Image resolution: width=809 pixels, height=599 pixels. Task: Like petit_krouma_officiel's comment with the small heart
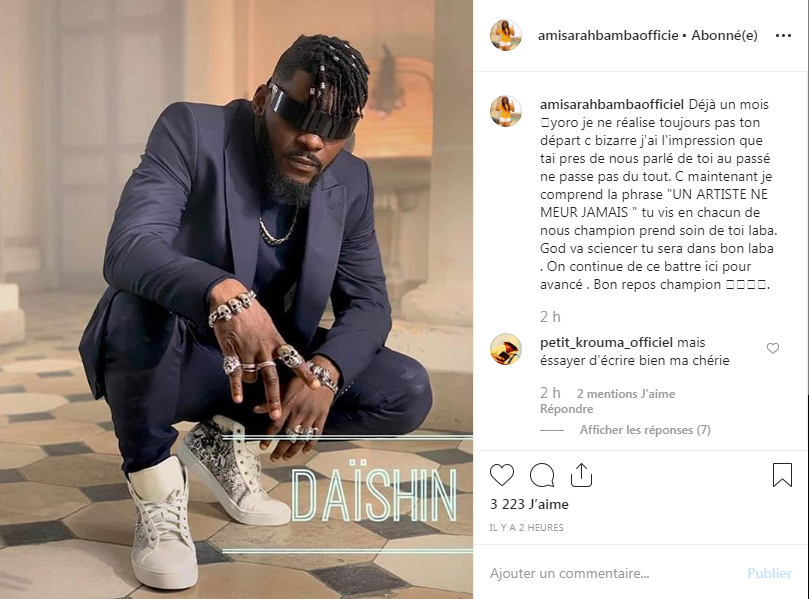pos(773,348)
